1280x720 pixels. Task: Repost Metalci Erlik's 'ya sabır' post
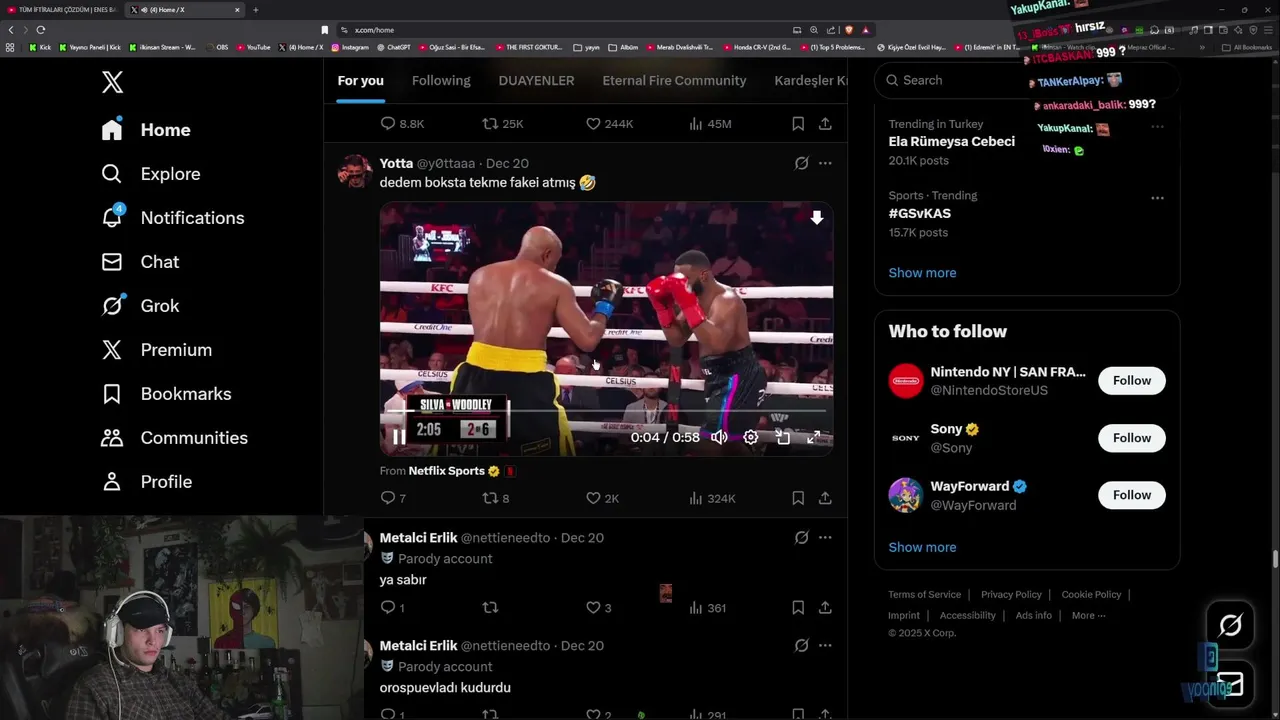coord(490,608)
